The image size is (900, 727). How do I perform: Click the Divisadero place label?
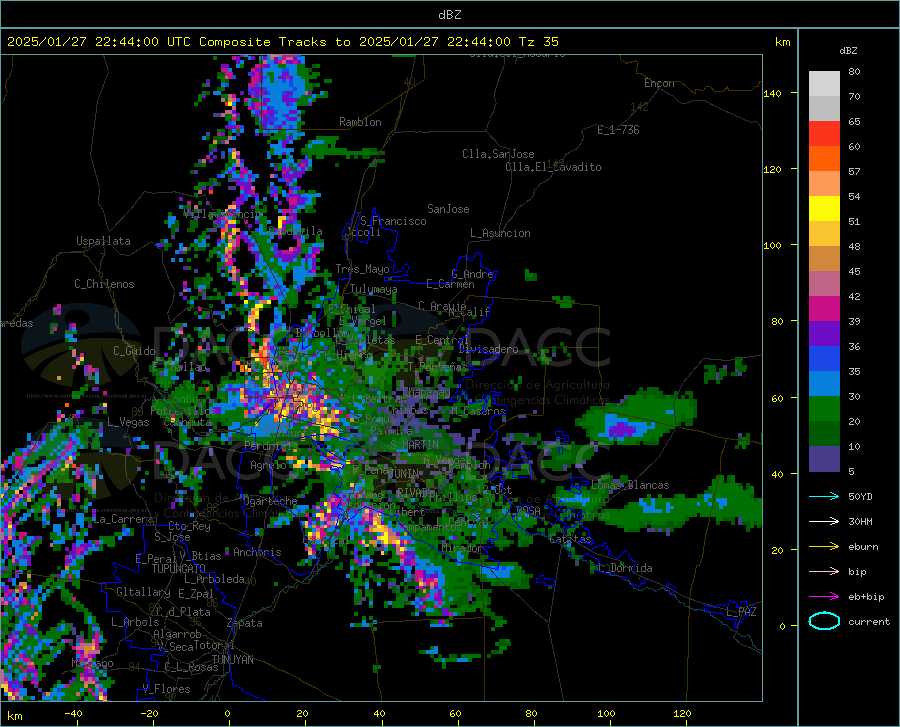pyautogui.click(x=488, y=349)
